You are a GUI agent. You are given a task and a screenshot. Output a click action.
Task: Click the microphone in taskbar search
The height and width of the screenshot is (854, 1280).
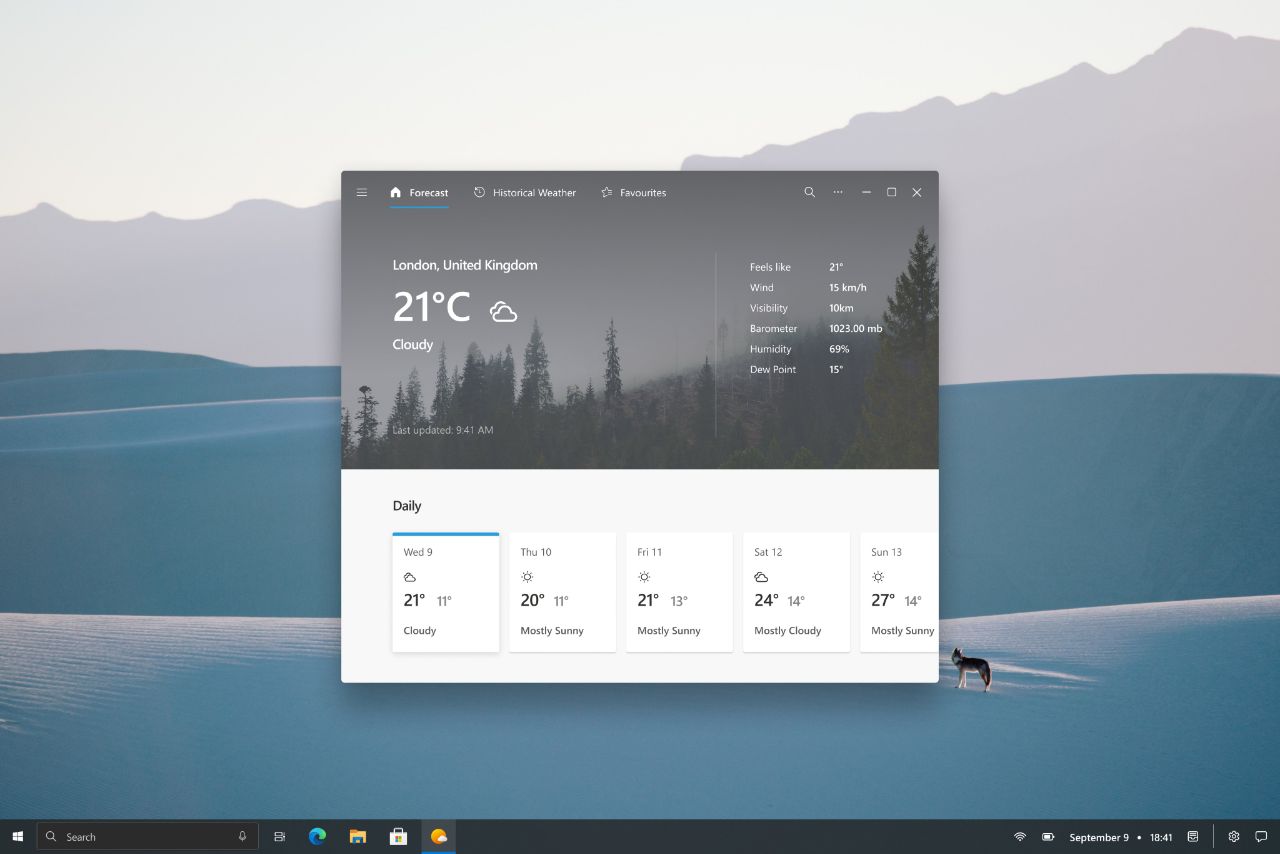click(x=242, y=837)
